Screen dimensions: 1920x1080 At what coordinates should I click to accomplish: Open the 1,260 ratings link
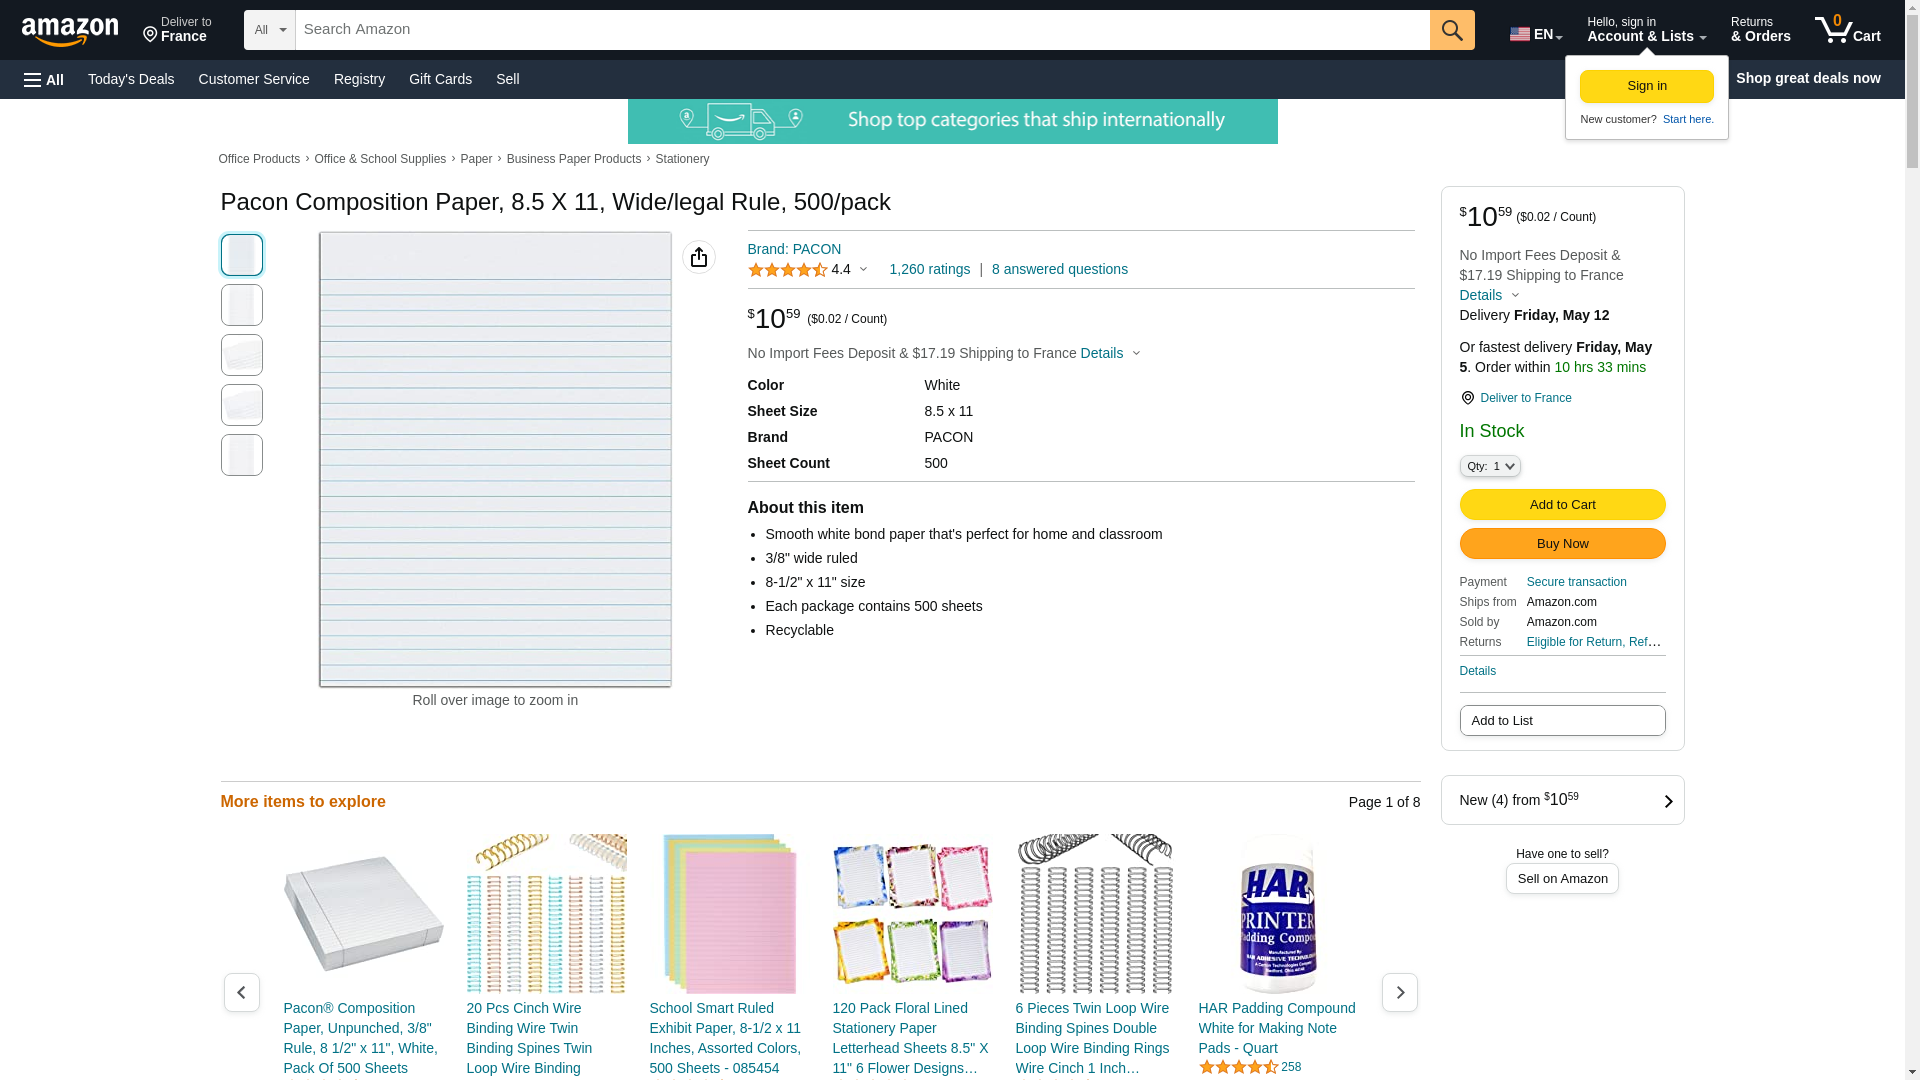[x=929, y=269]
